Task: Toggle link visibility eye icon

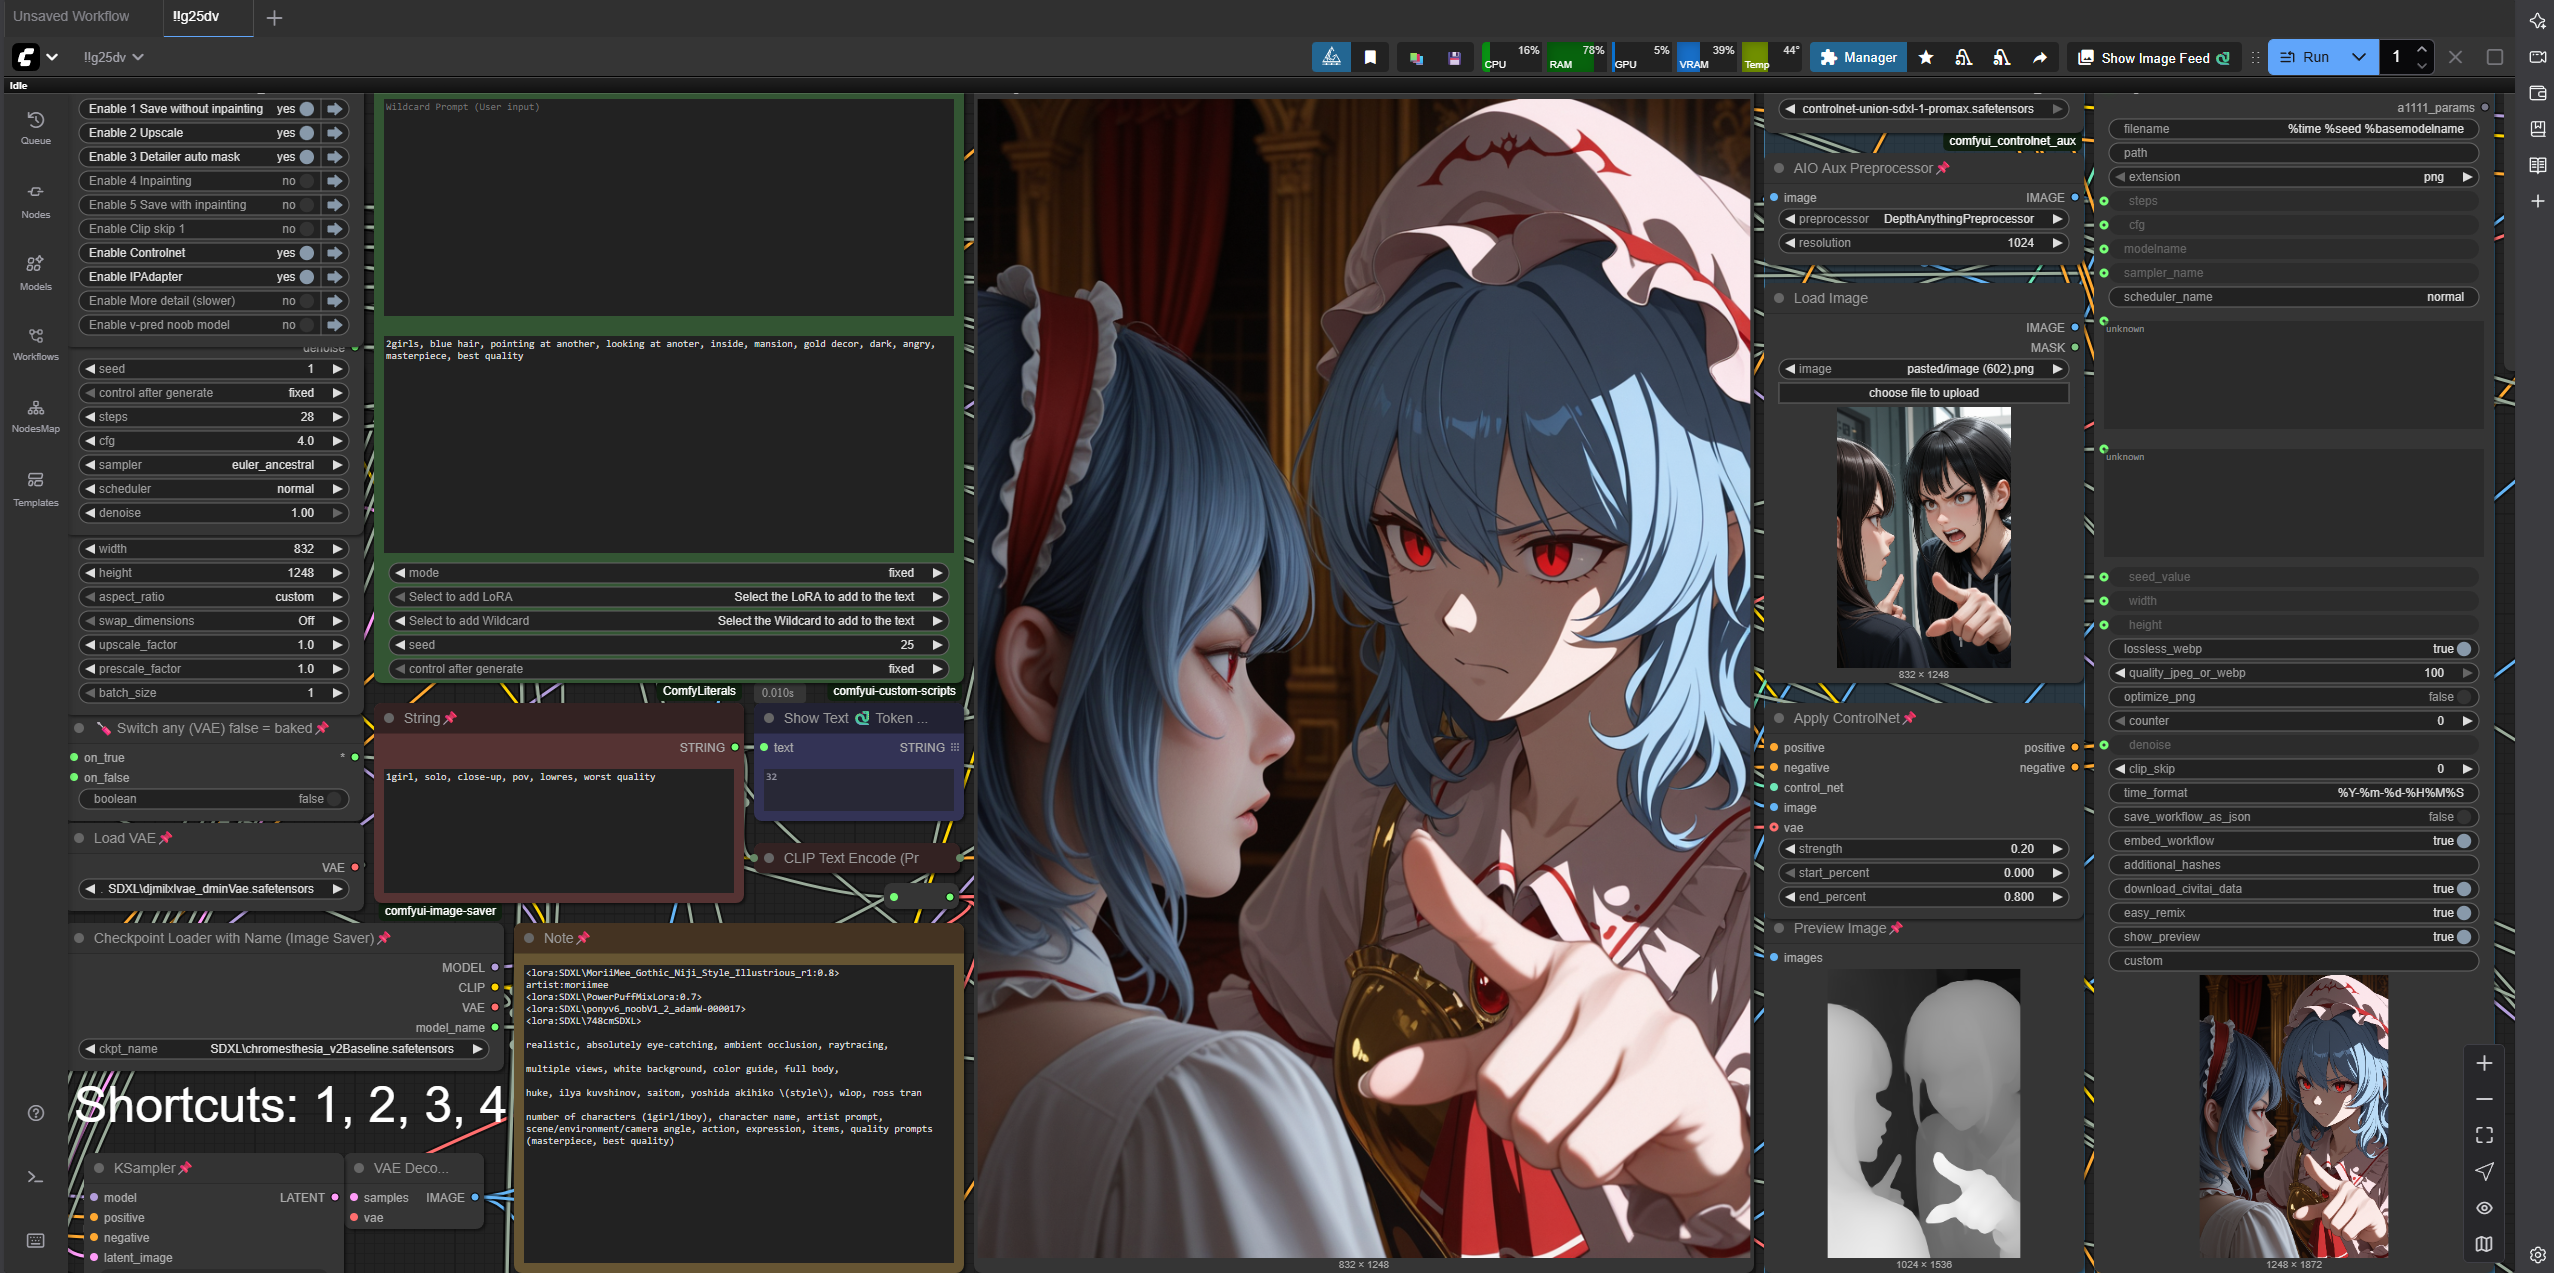Action: [2484, 1208]
